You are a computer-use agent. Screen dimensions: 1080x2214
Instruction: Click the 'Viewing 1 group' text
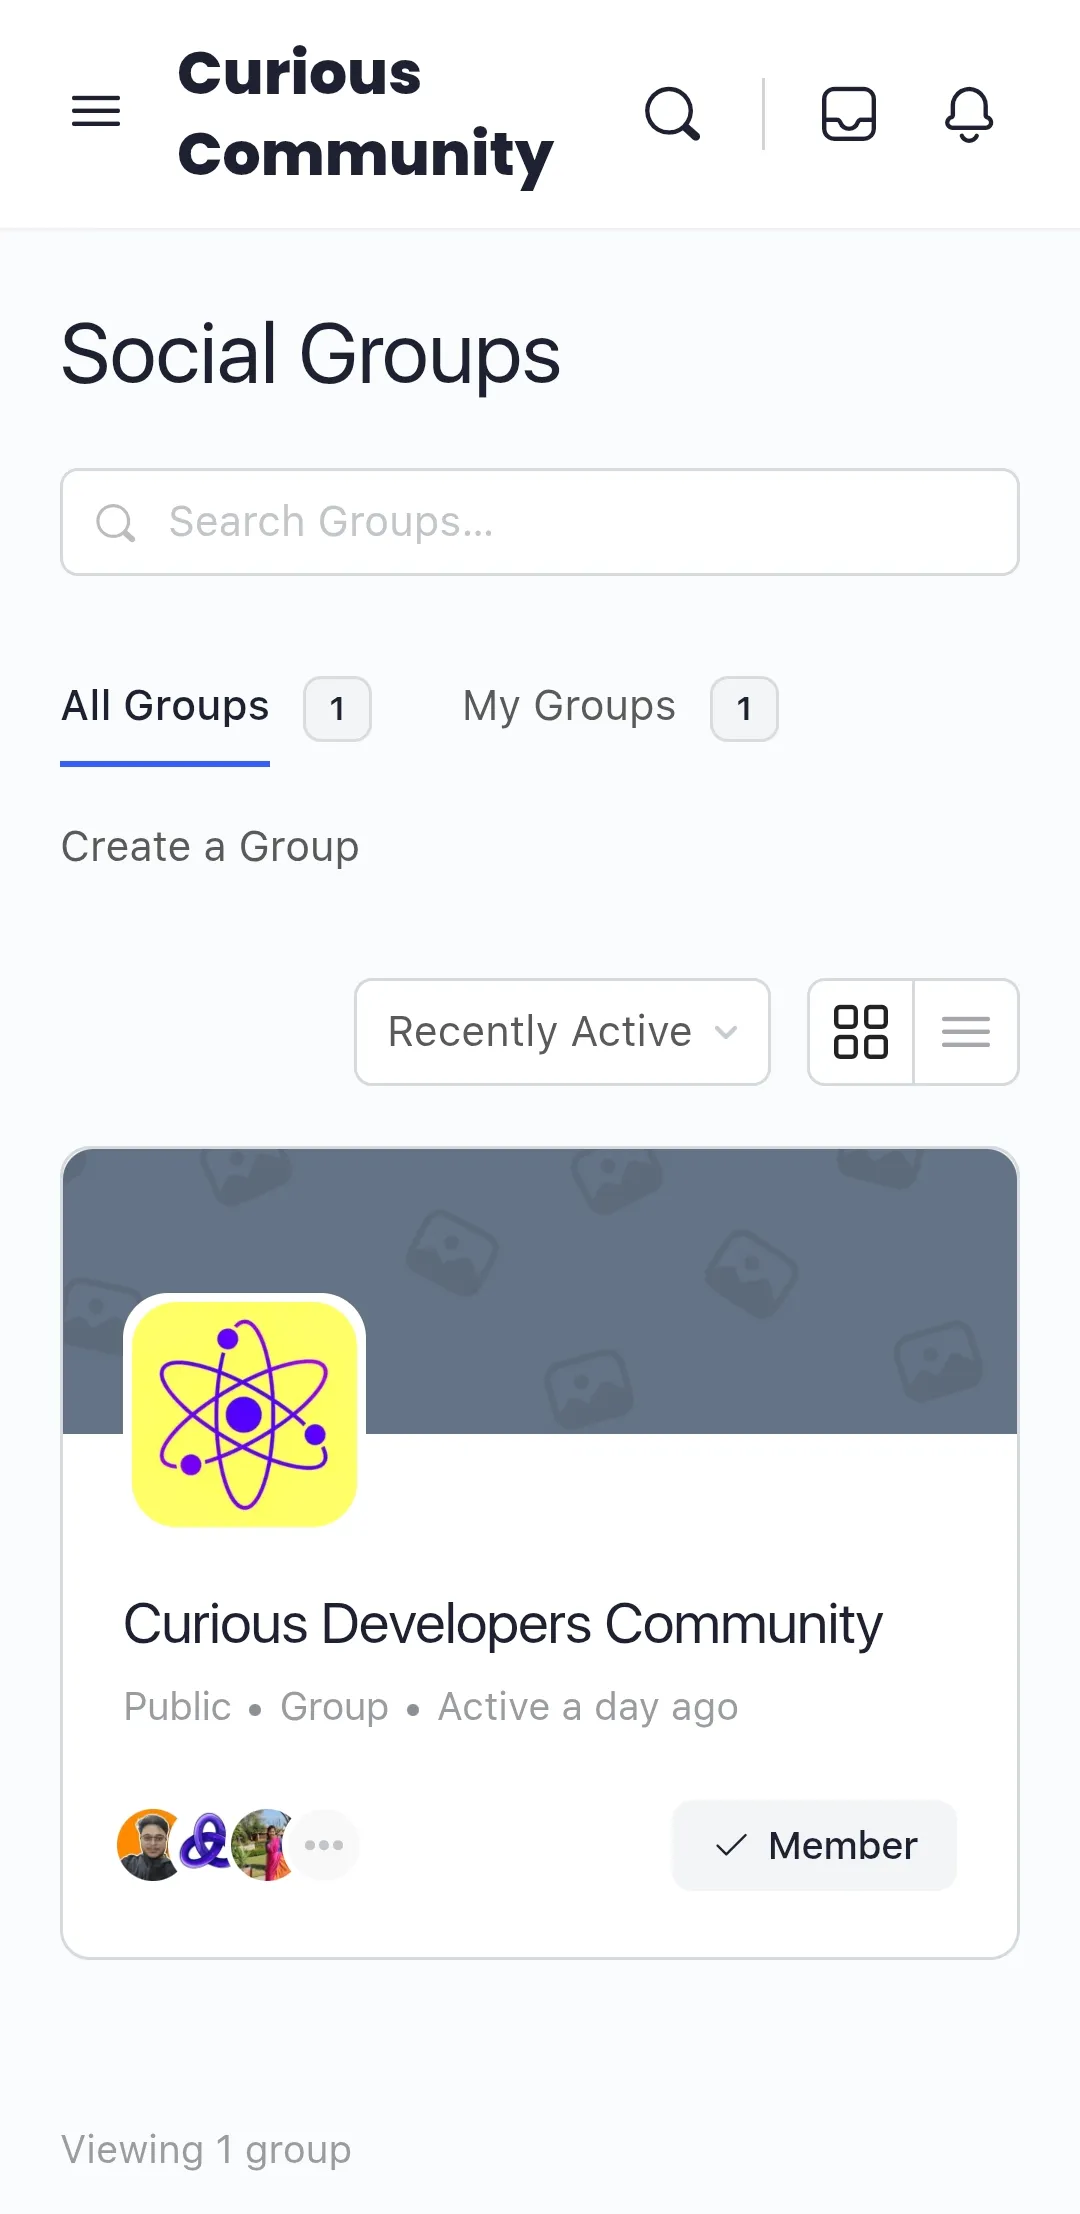206,2149
